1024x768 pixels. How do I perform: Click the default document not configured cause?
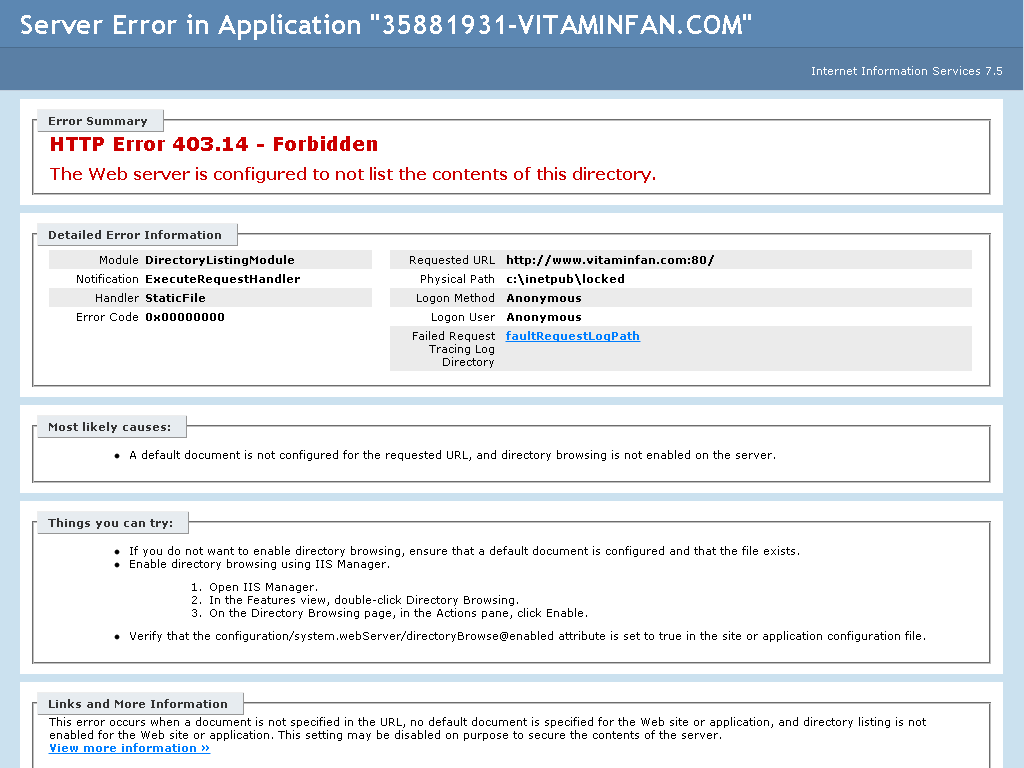point(453,455)
